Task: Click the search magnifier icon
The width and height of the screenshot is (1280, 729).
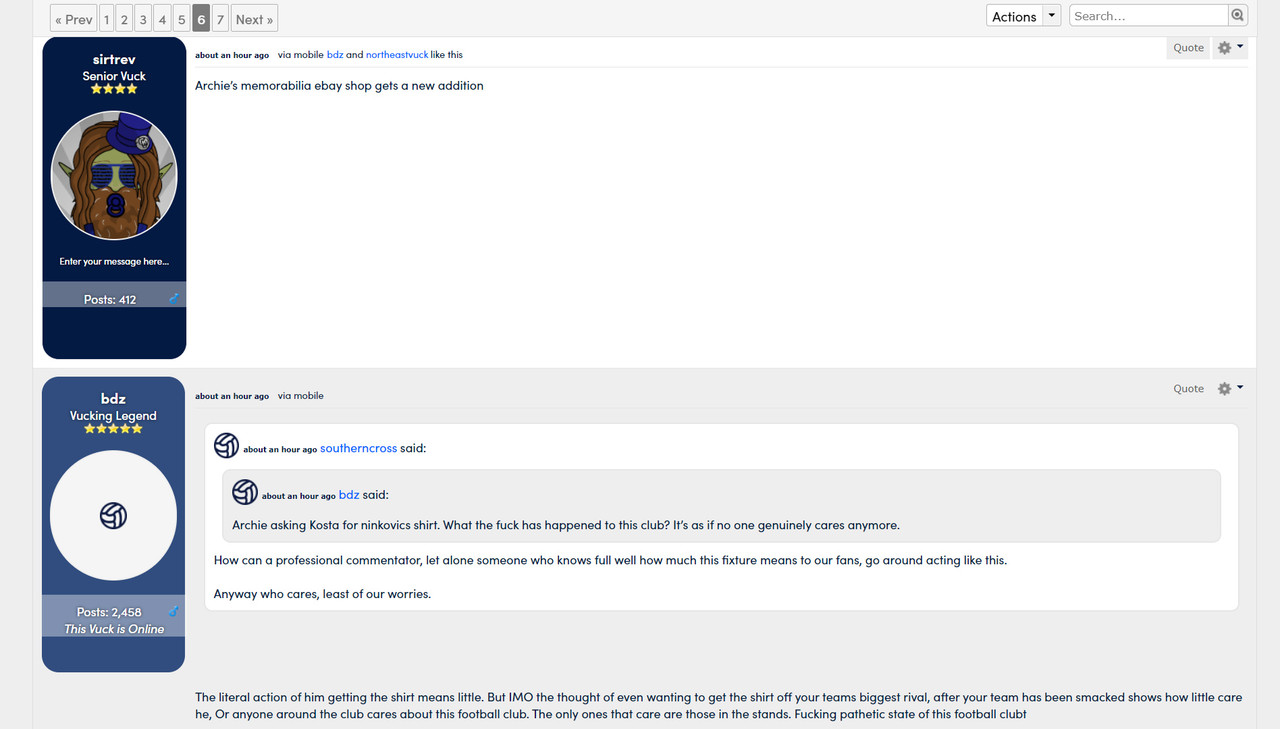Action: 1238,16
